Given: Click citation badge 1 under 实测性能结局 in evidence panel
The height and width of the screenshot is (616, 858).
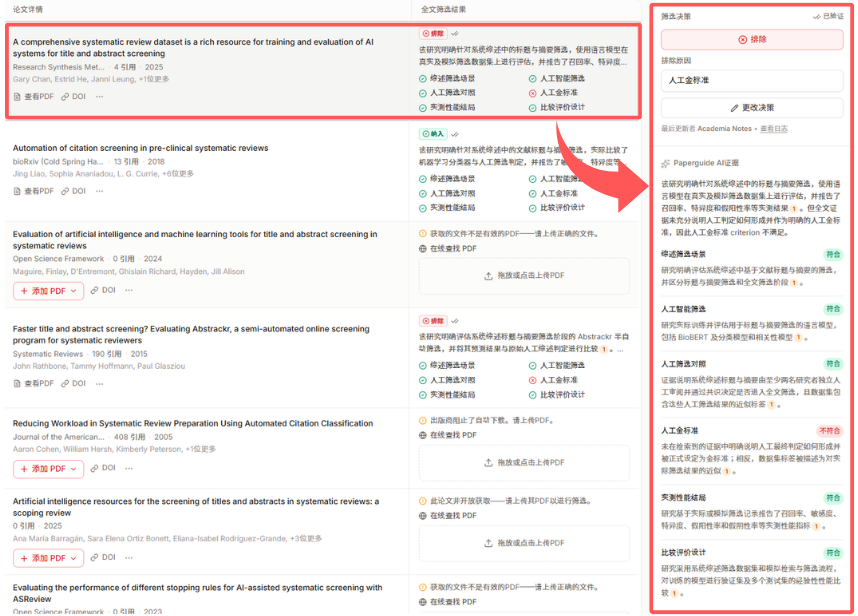Looking at the screenshot, I should [816, 526].
